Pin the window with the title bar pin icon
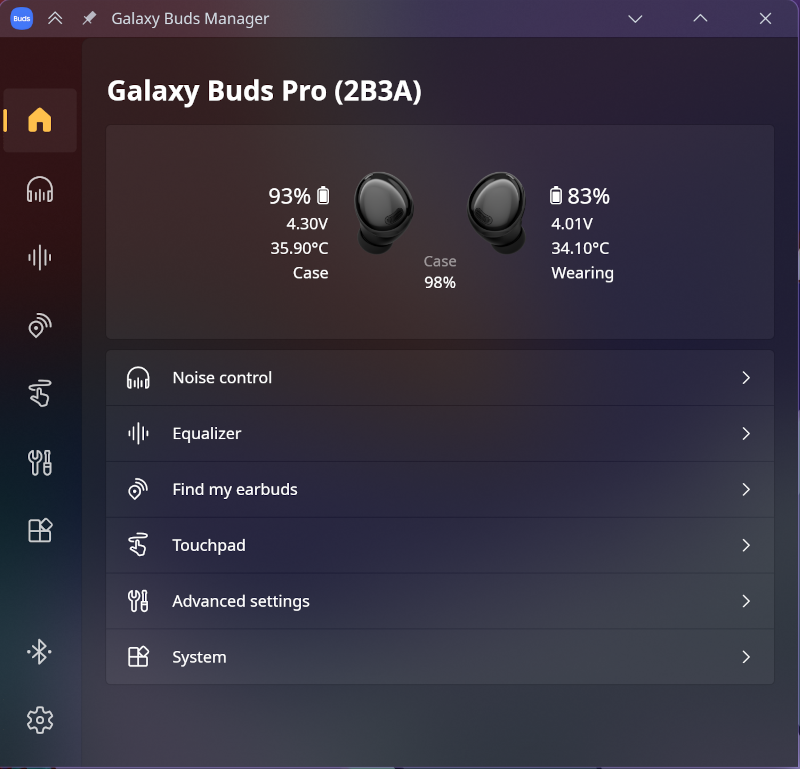Screen dimensions: 800x769 tap(89, 19)
